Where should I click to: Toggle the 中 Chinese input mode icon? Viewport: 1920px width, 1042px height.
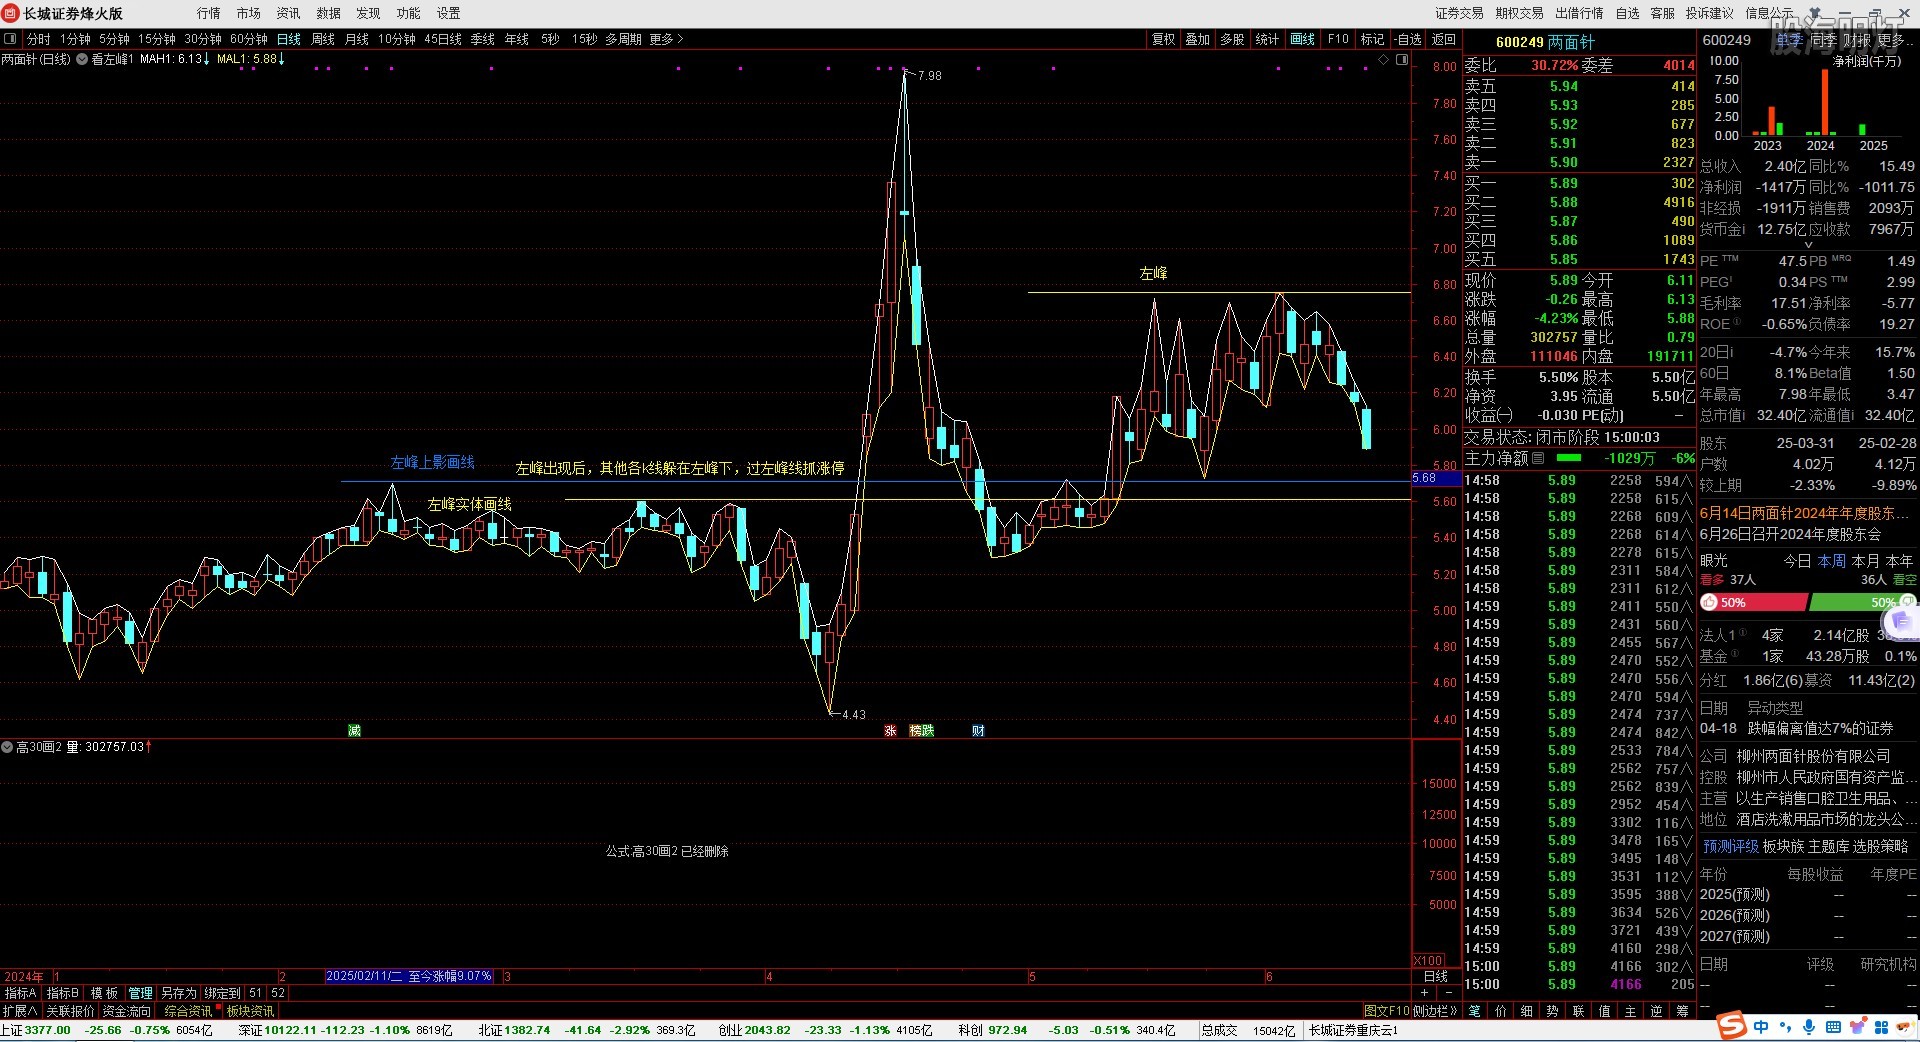[x=1761, y=1027]
